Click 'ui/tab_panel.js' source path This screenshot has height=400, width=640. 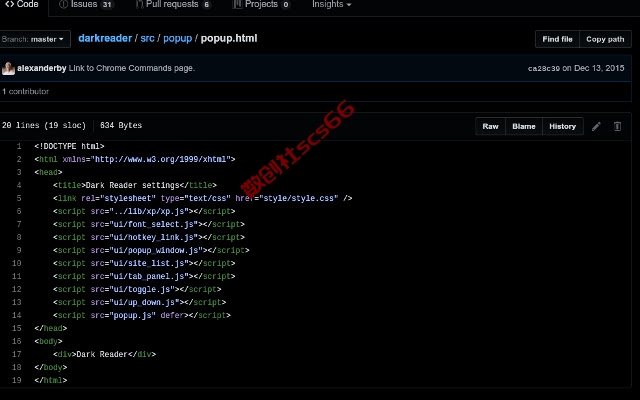(x=149, y=277)
